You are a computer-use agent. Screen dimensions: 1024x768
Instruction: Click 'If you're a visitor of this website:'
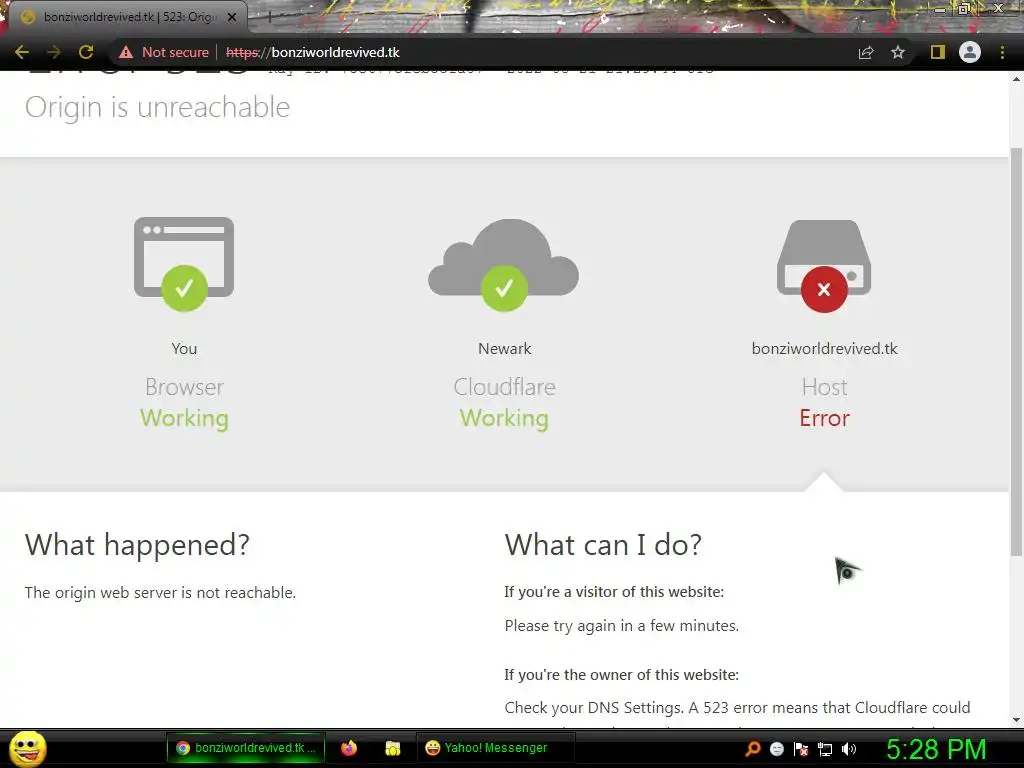point(614,592)
